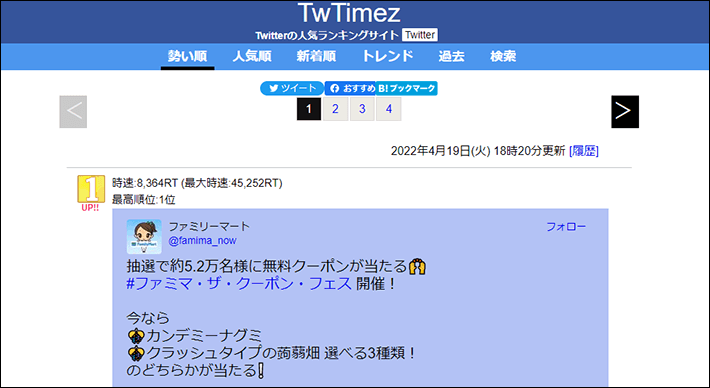Go to the トレンド tab
The image size is (710, 388).
click(388, 56)
